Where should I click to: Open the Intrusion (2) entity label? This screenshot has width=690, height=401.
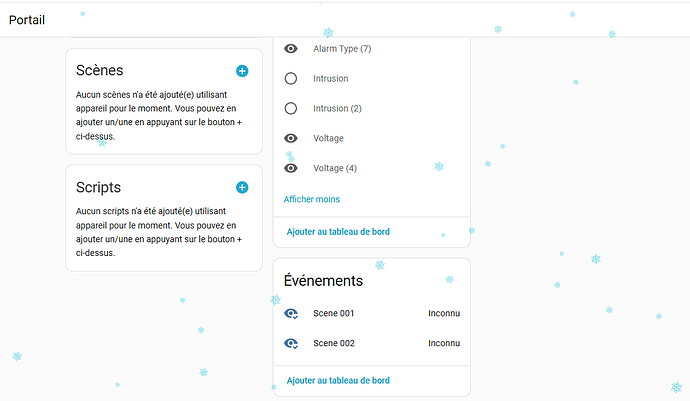coord(337,108)
